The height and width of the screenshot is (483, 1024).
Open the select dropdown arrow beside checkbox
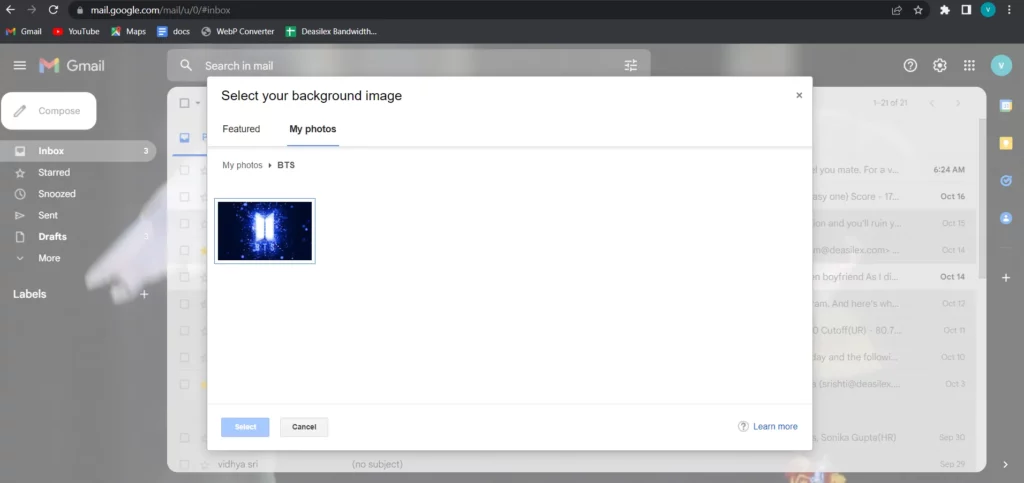pyautogui.click(x=198, y=103)
